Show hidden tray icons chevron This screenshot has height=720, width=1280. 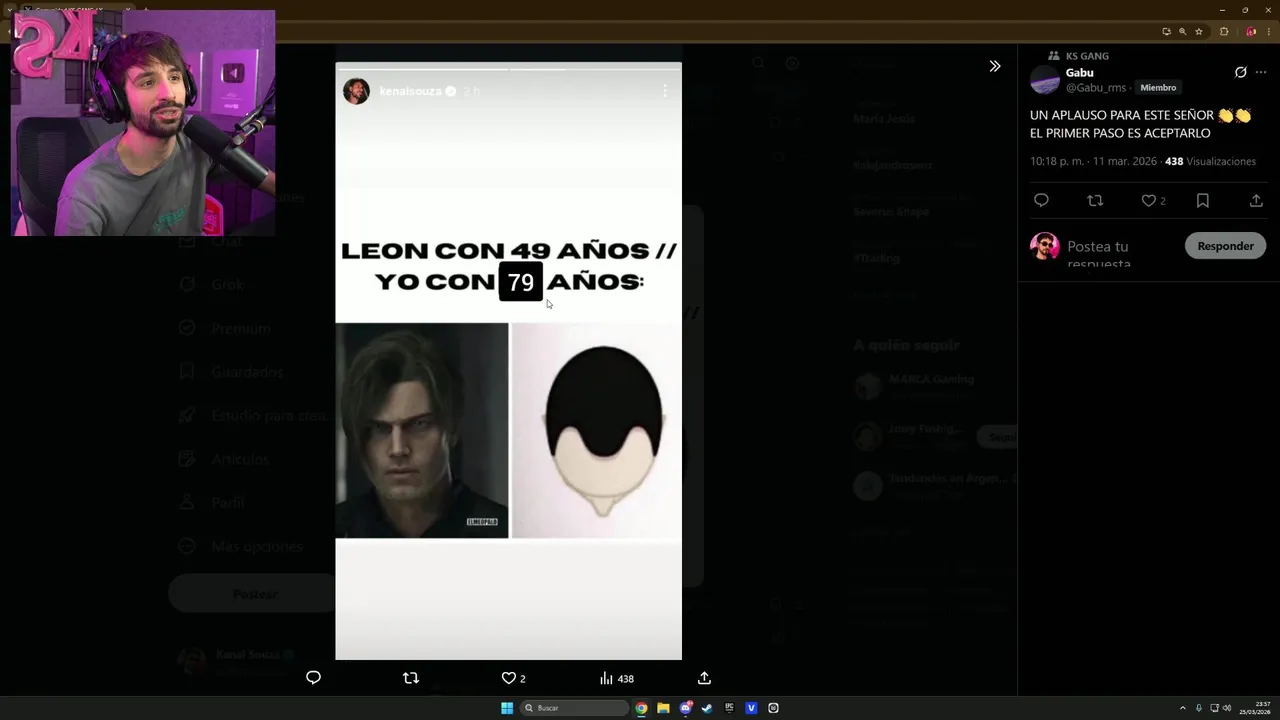click(1182, 708)
